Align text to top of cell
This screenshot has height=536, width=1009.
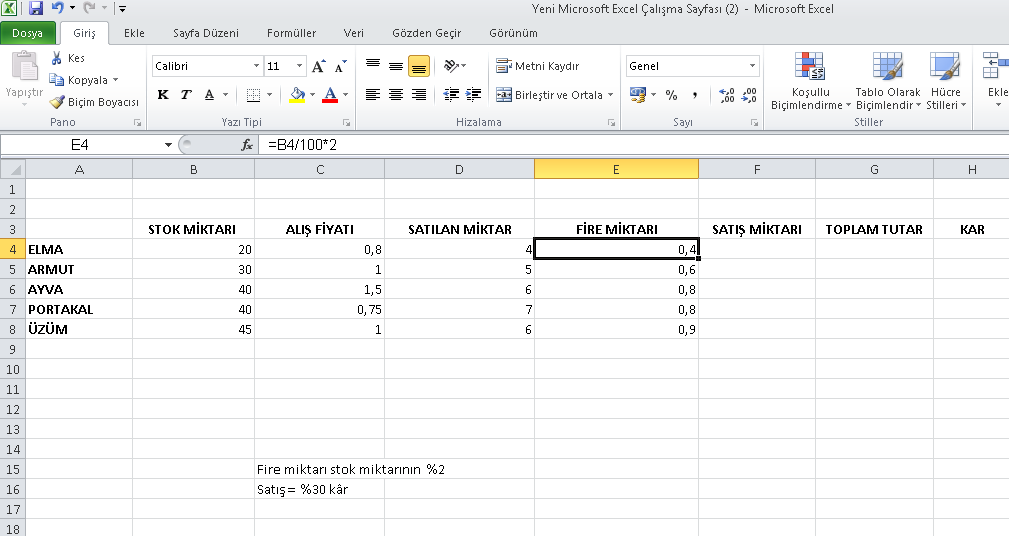[x=373, y=66]
